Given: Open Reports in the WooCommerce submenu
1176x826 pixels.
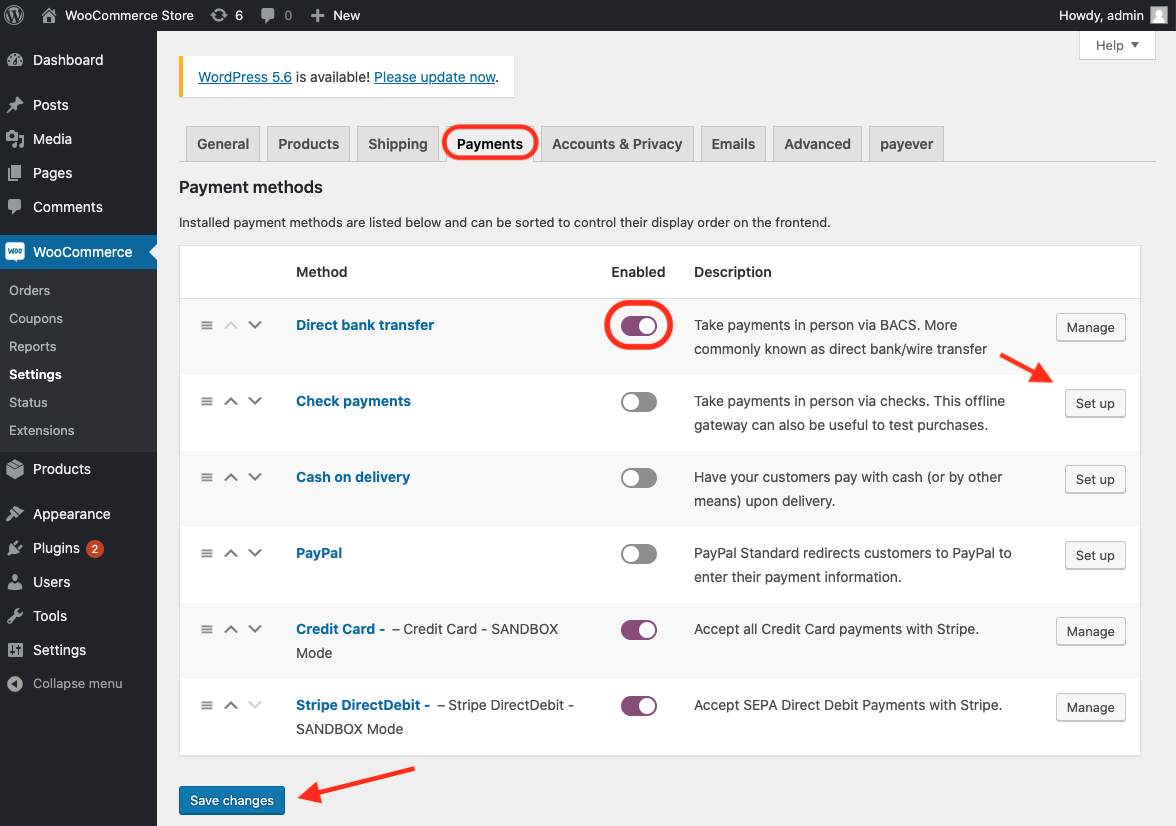Looking at the screenshot, I should (33, 347).
